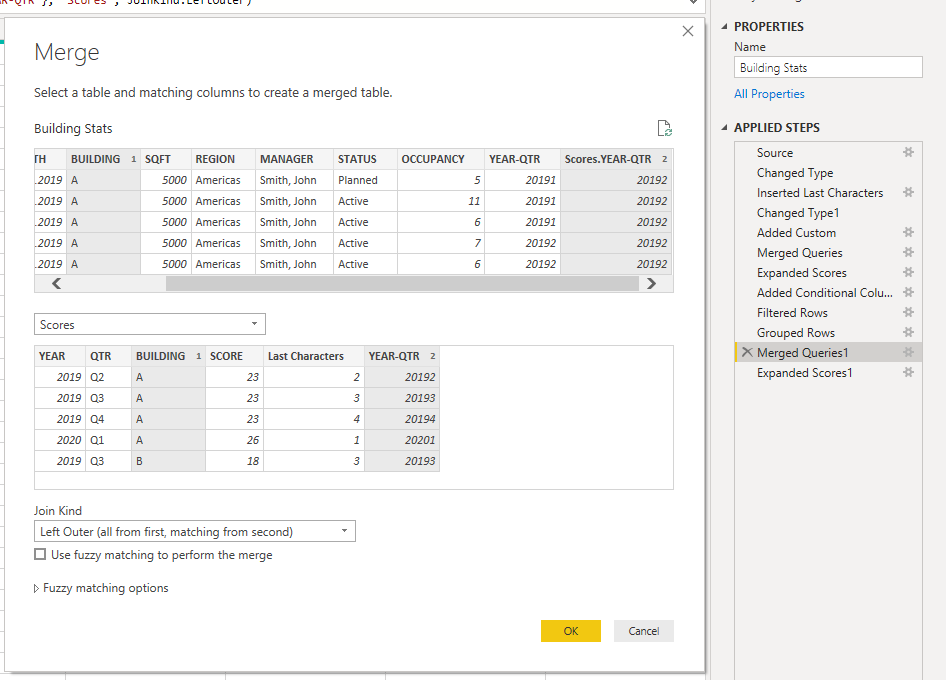Screen dimensions: 946x680
Task: Click score value 18 cell
Action: pyautogui.click(x=234, y=461)
